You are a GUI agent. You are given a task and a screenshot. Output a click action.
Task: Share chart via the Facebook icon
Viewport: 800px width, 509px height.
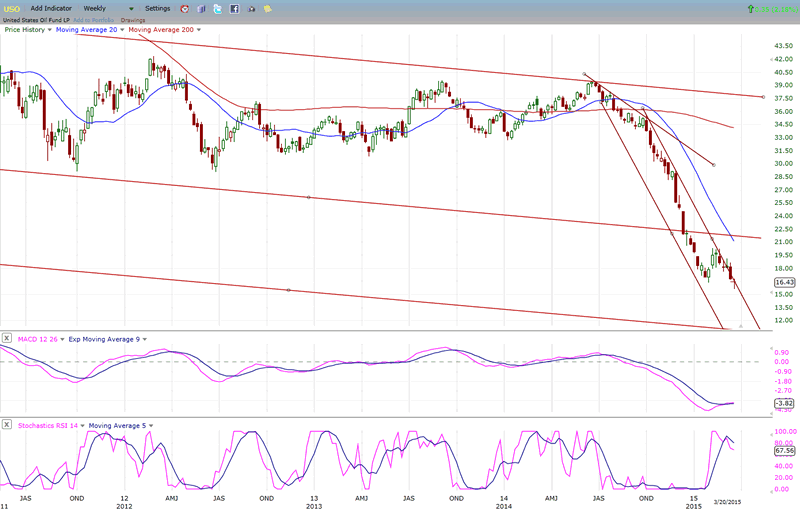point(234,8)
